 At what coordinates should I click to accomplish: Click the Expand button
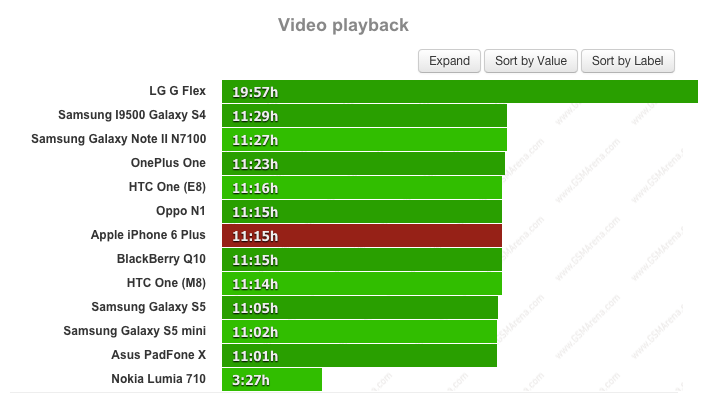tap(449, 61)
